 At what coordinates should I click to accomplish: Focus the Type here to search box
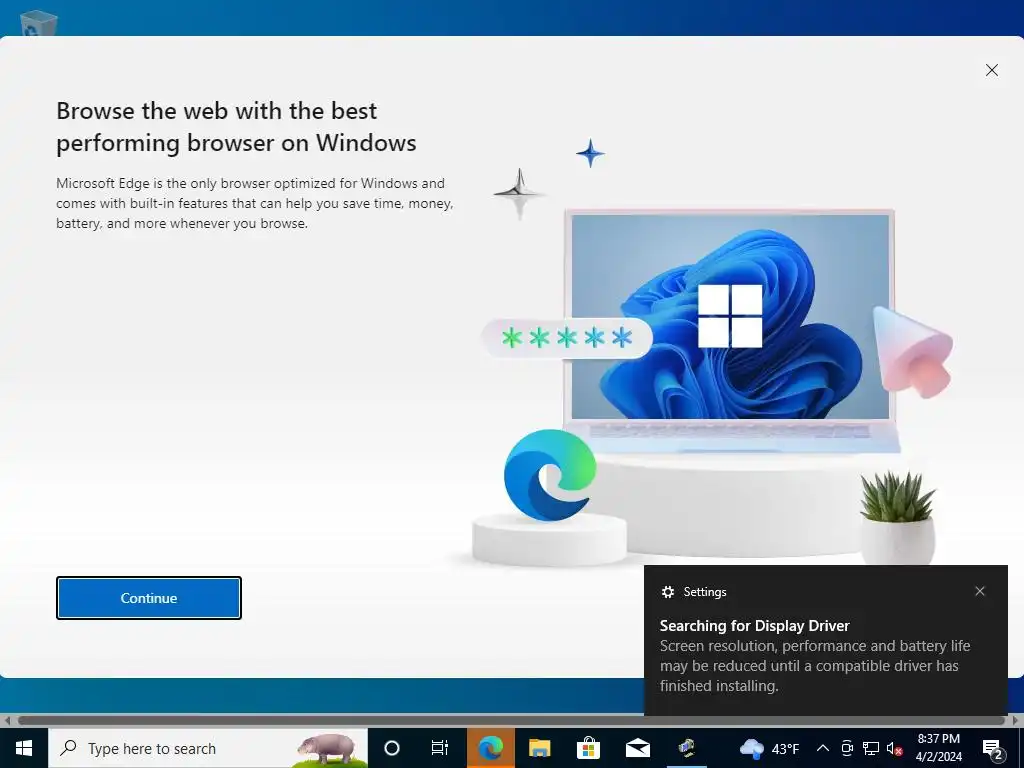click(x=208, y=748)
